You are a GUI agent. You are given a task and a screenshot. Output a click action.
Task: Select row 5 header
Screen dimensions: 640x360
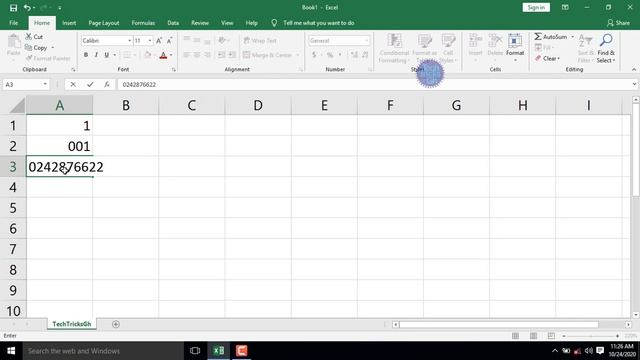pyautogui.click(x=13, y=208)
